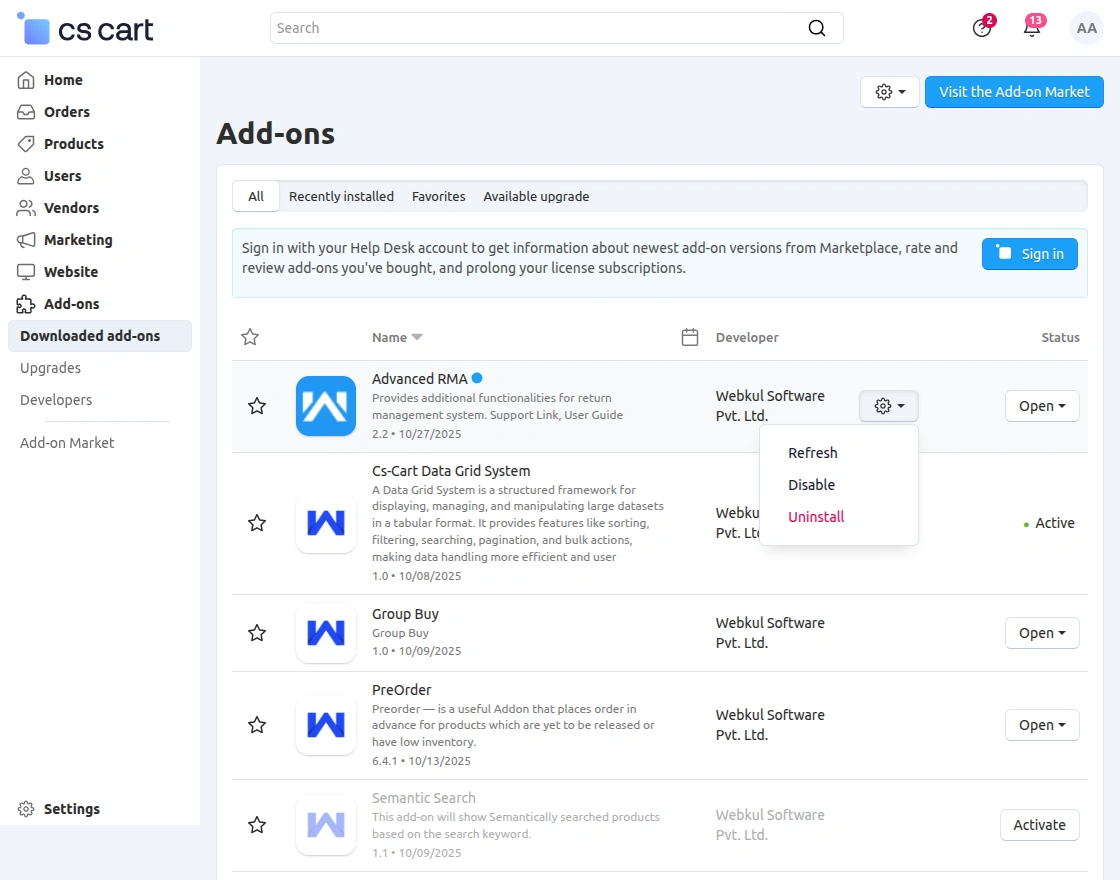This screenshot has width=1120, height=880.
Task: Open the Website section in sidebar
Action: [x=70, y=271]
